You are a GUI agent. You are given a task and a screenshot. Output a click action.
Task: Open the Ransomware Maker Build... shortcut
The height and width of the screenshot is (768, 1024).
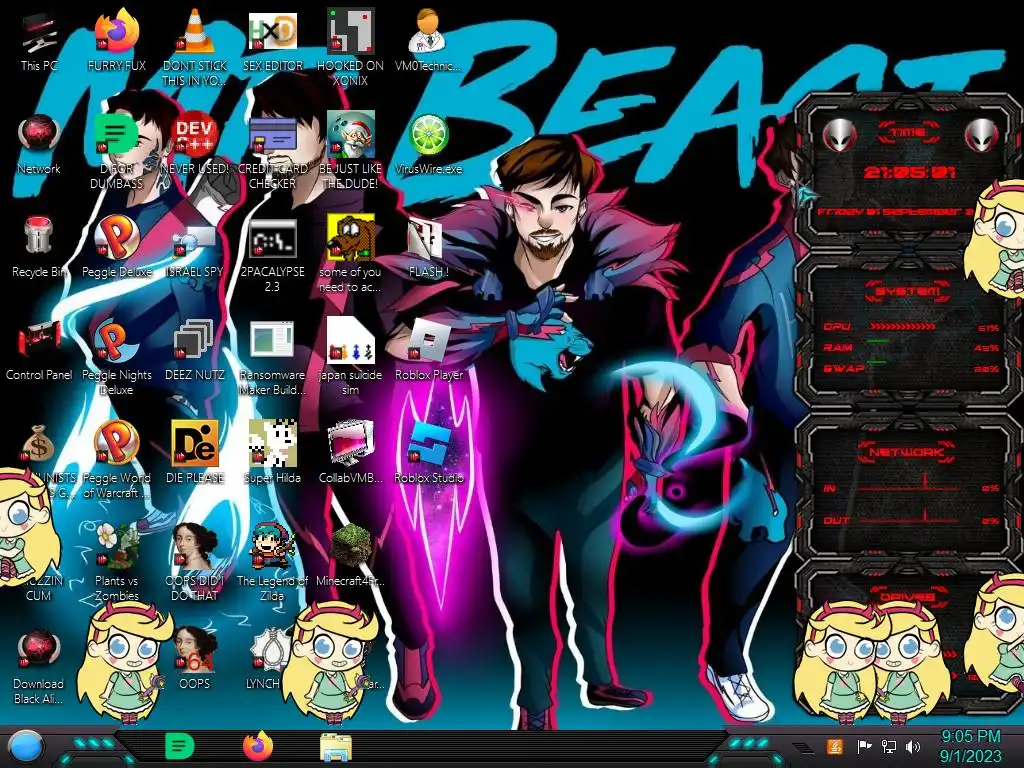pyautogui.click(x=272, y=340)
